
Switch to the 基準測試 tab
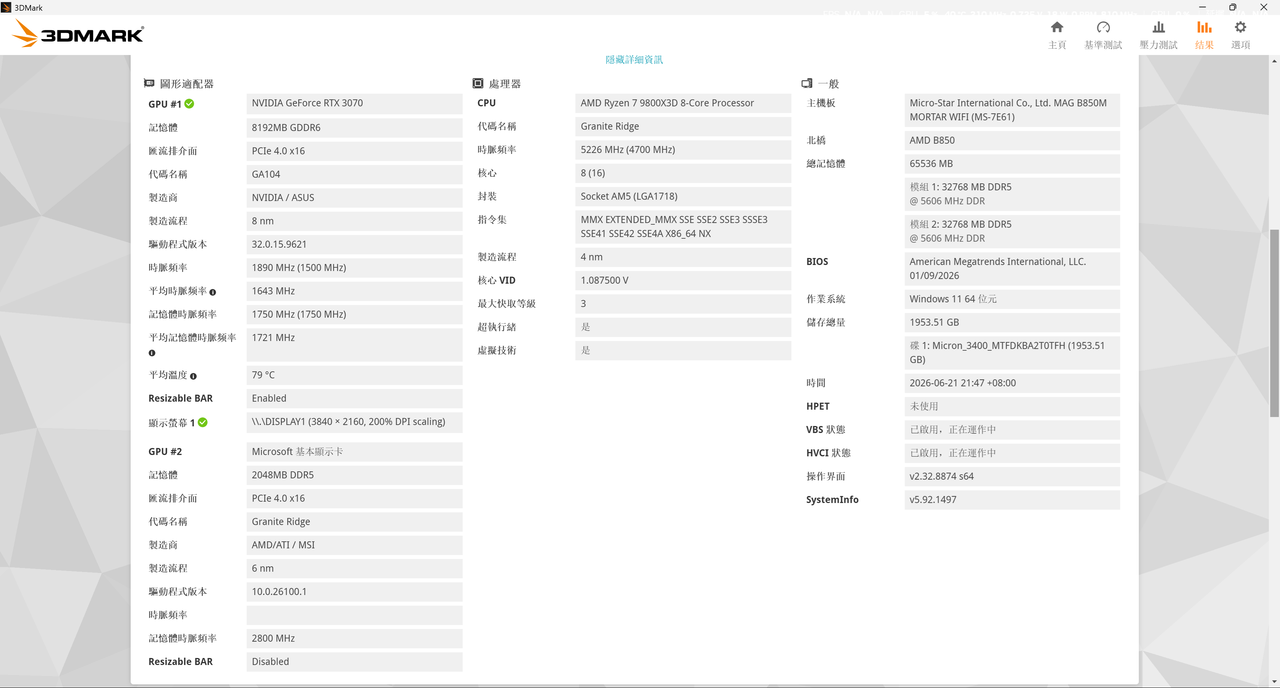click(x=1103, y=33)
